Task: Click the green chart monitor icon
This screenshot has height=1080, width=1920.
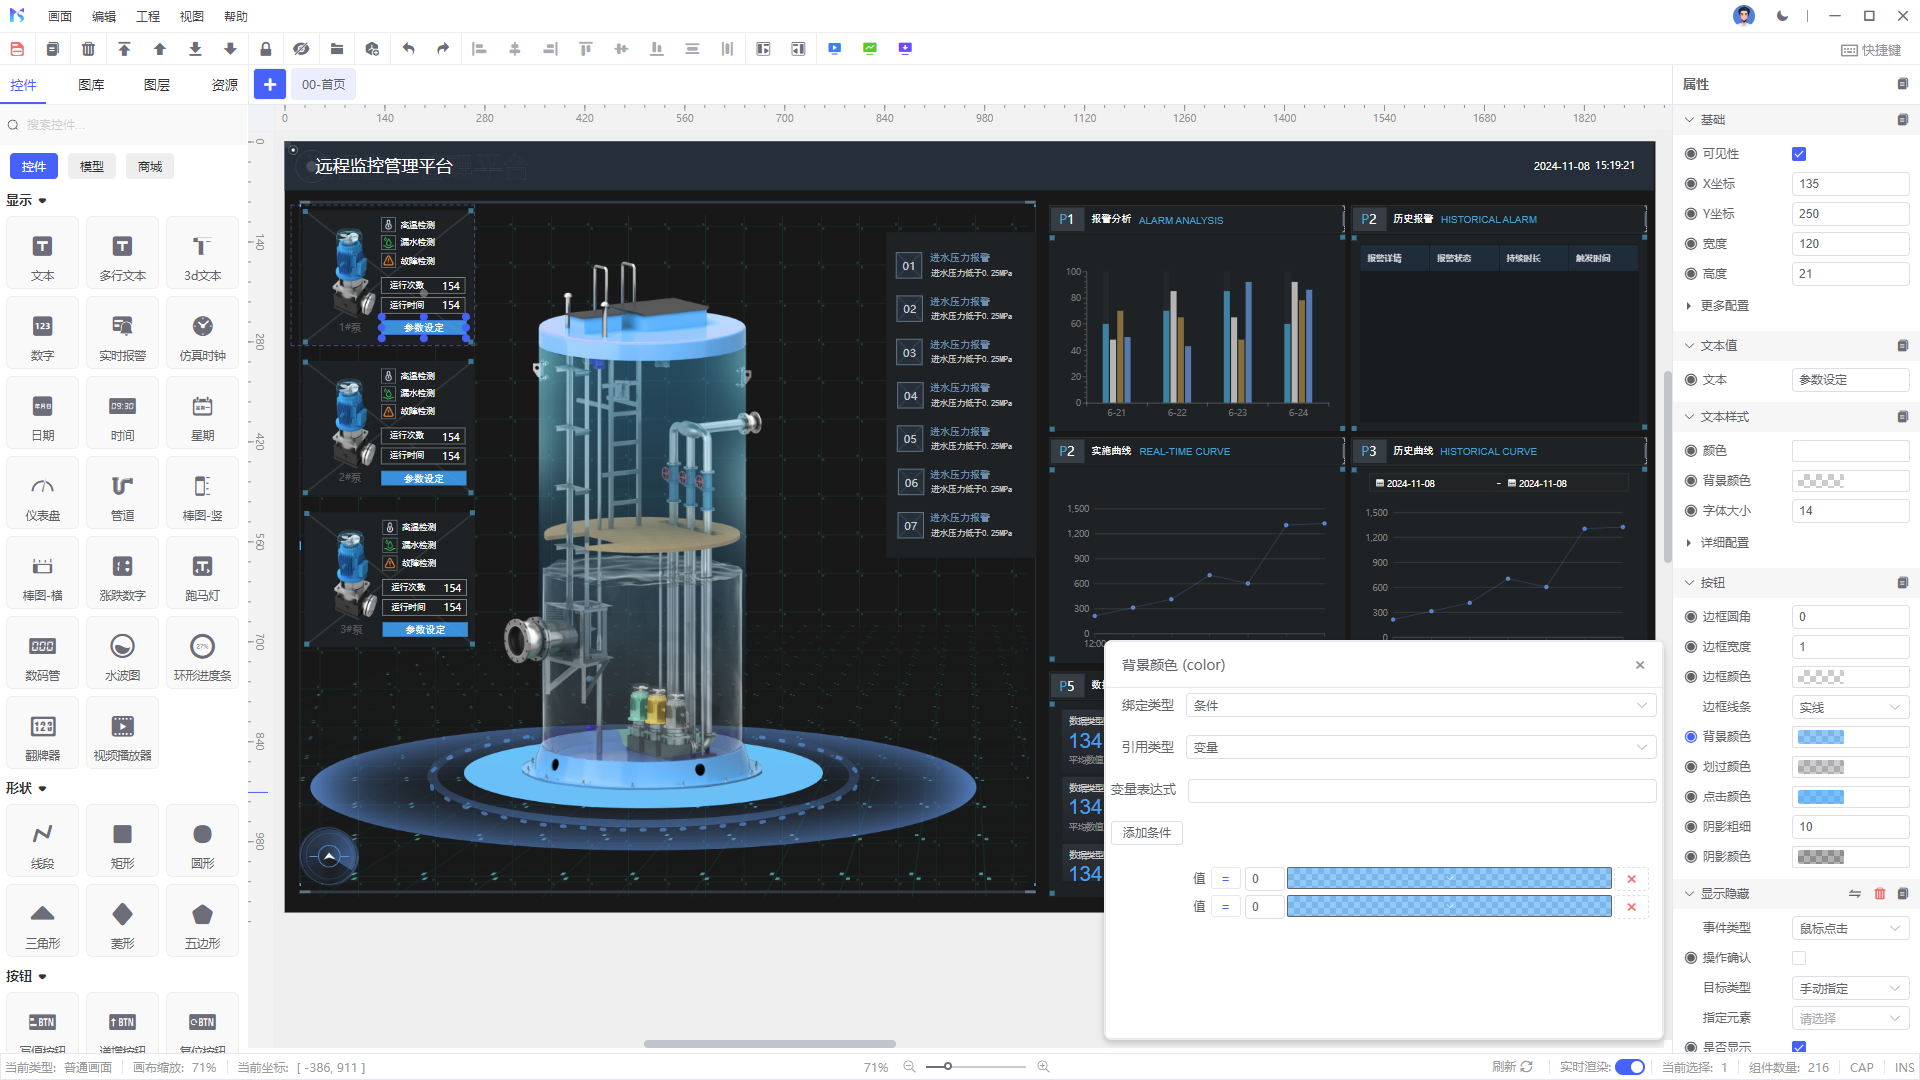Action: coord(870,49)
